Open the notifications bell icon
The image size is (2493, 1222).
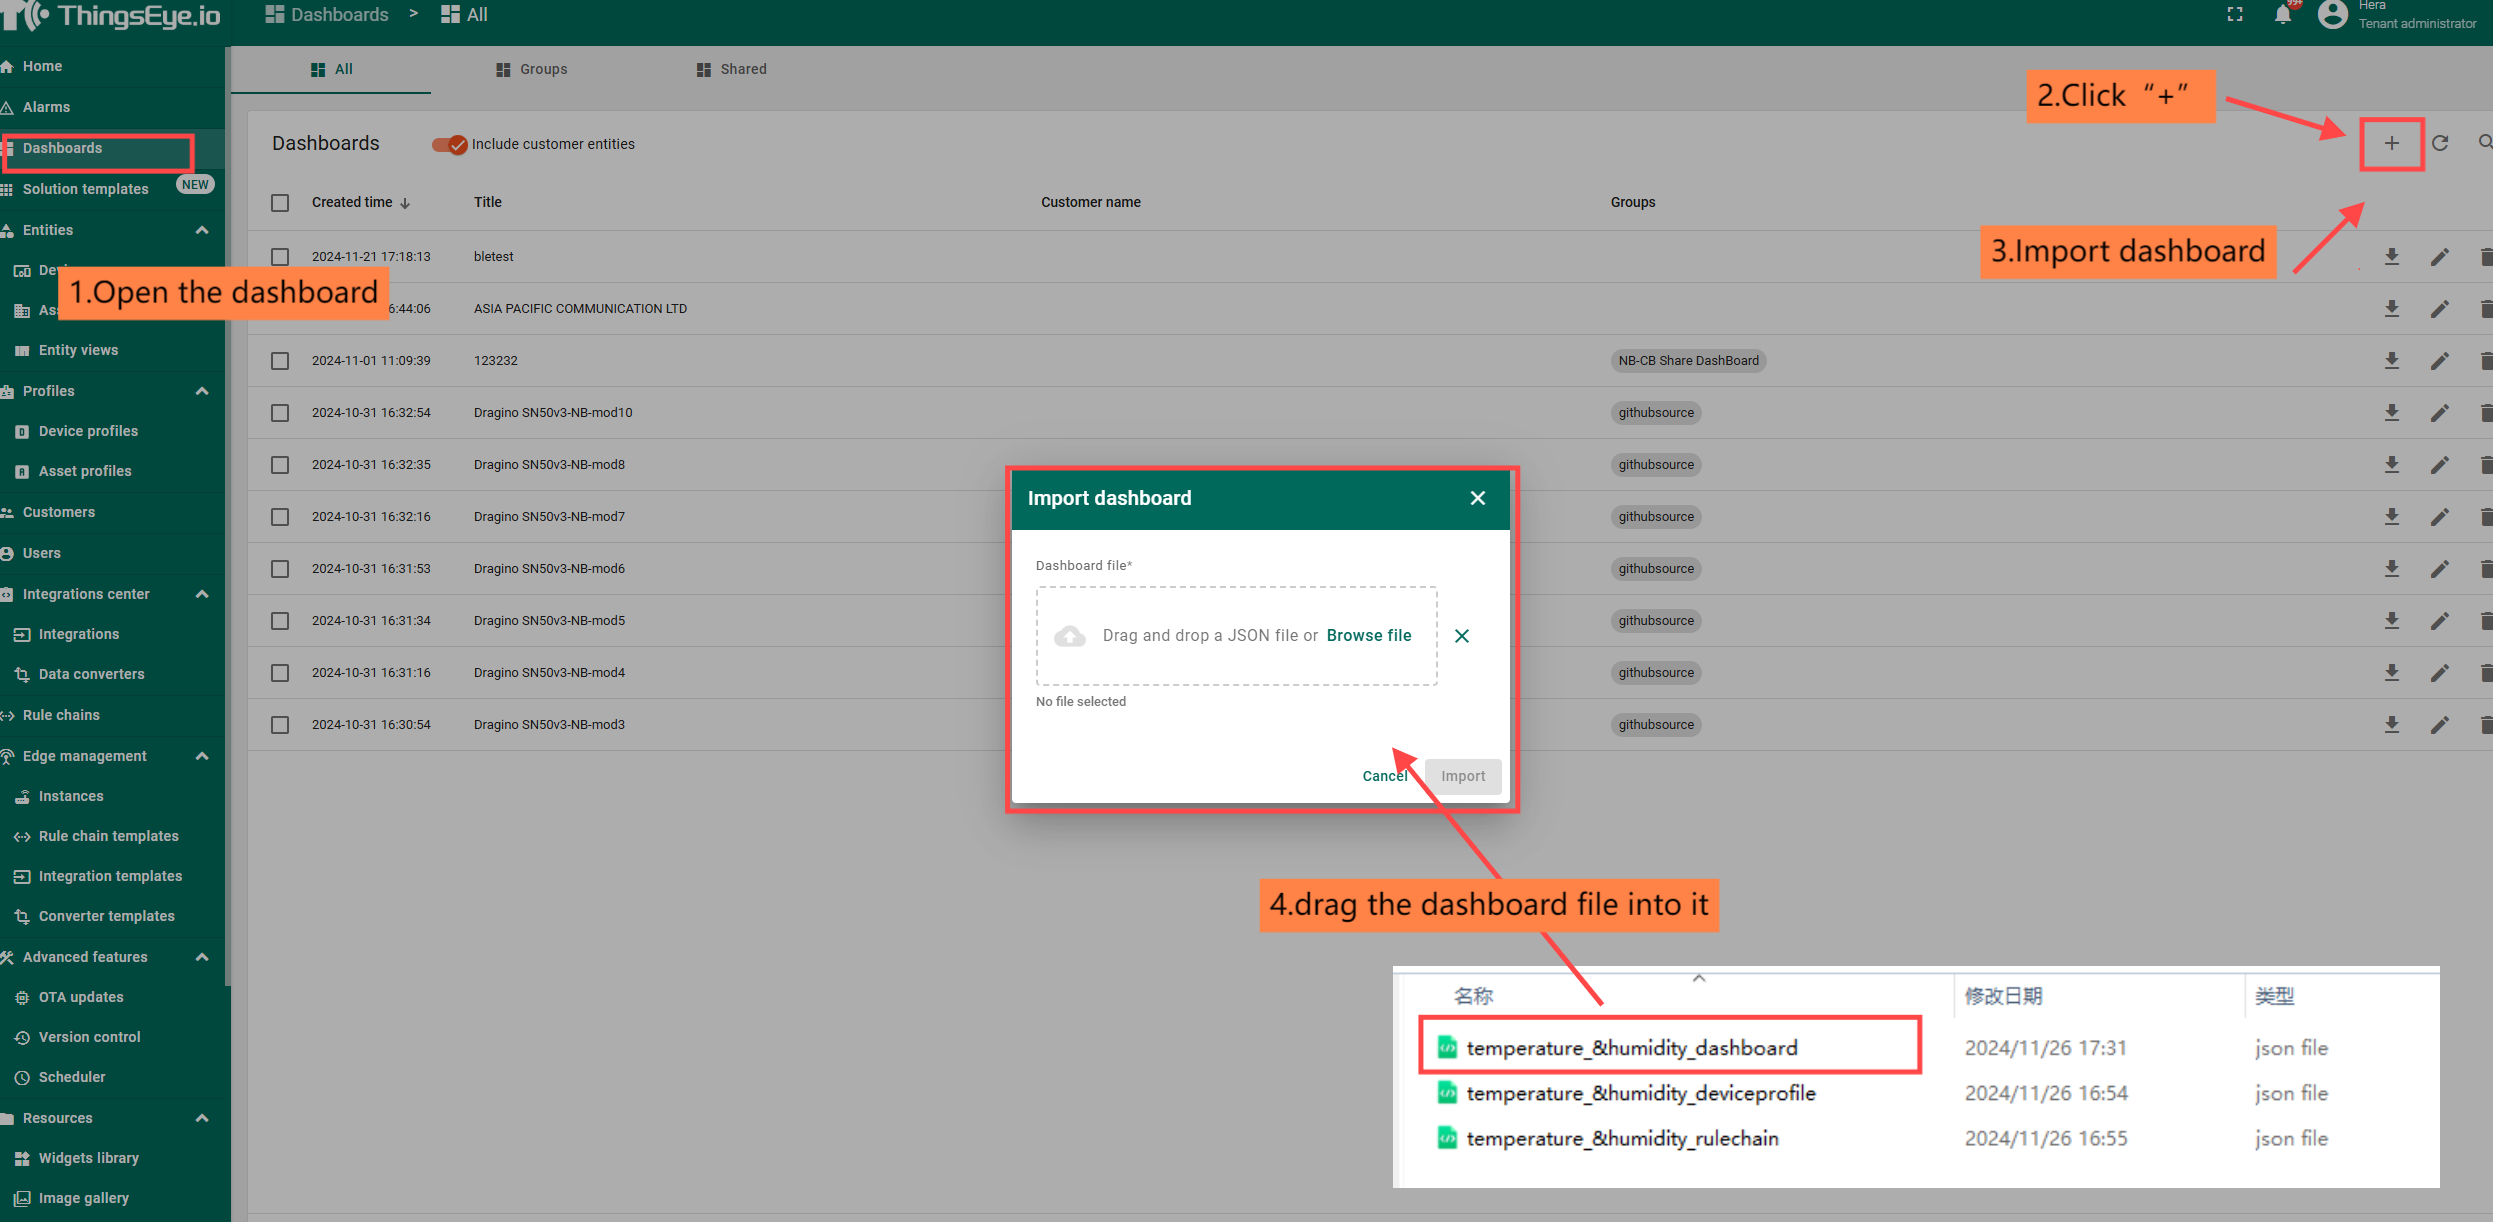click(2282, 15)
